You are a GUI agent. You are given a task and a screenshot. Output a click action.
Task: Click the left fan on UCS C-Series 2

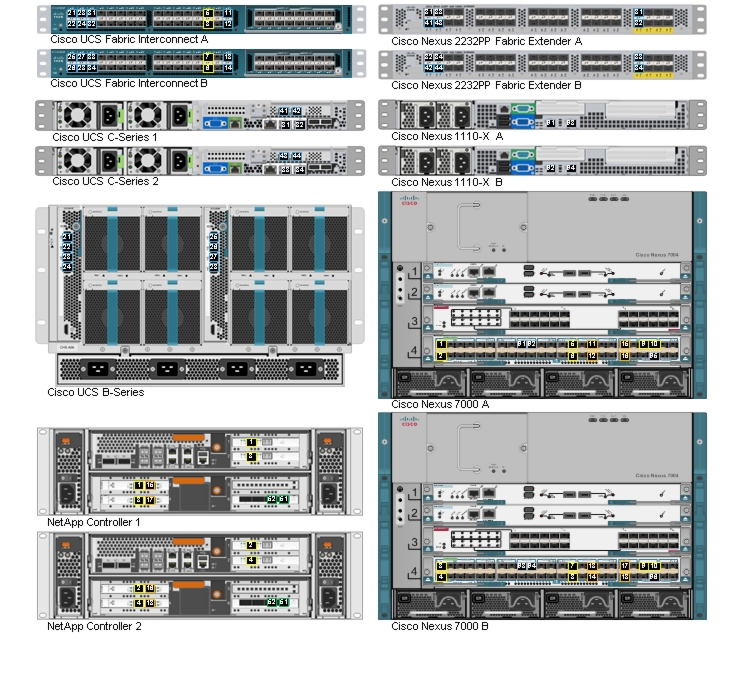(x=77, y=161)
